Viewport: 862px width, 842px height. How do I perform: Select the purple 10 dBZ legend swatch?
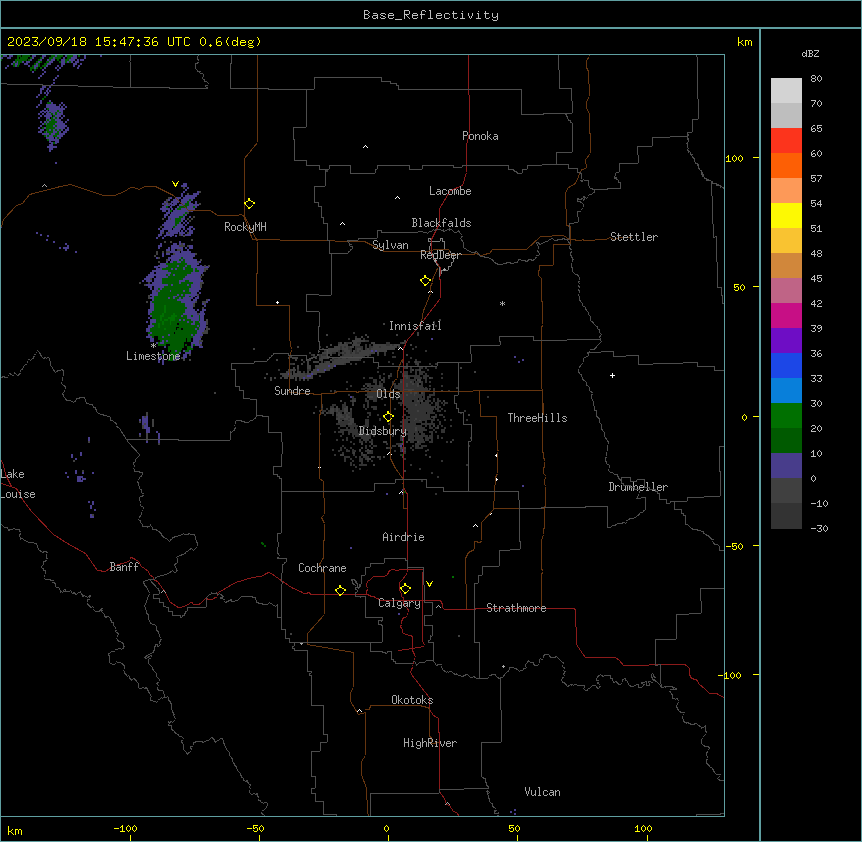pos(786,466)
